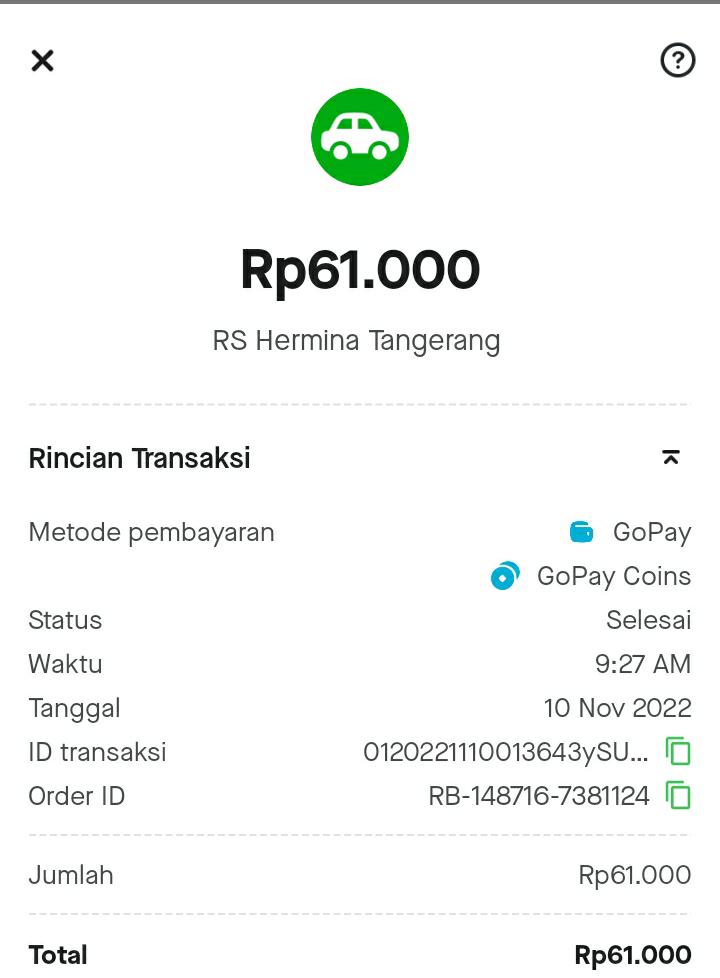Image resolution: width=720 pixels, height=978 pixels.
Task: Copy the transaction ID
Action: point(678,751)
